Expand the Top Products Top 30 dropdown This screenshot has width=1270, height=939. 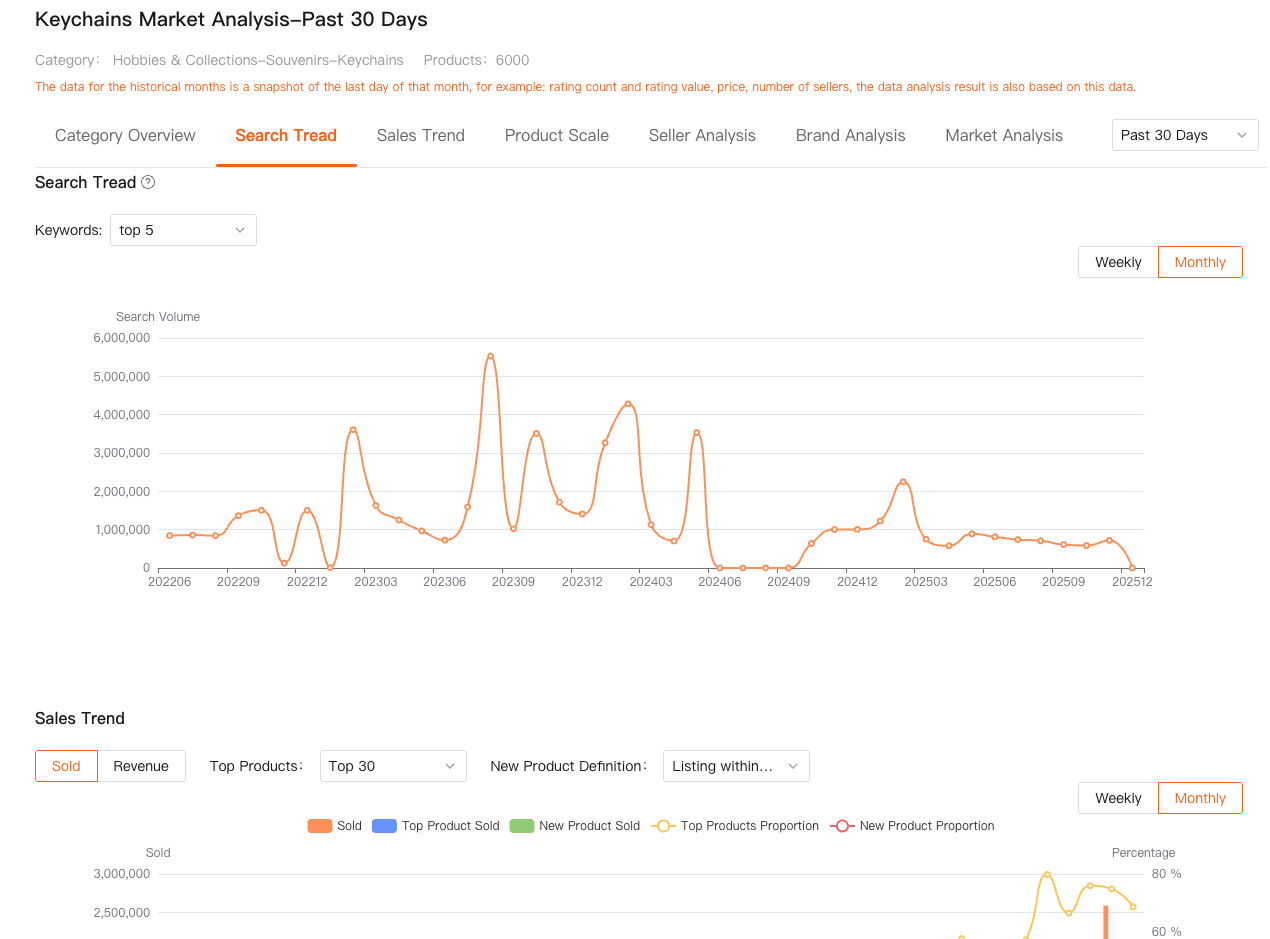click(393, 766)
